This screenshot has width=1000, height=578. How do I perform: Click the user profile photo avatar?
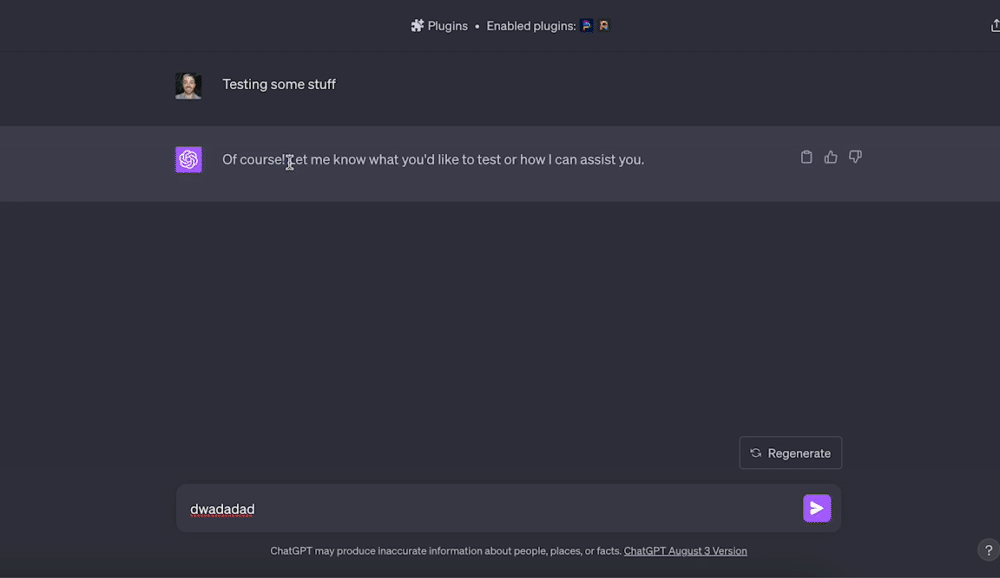point(189,85)
